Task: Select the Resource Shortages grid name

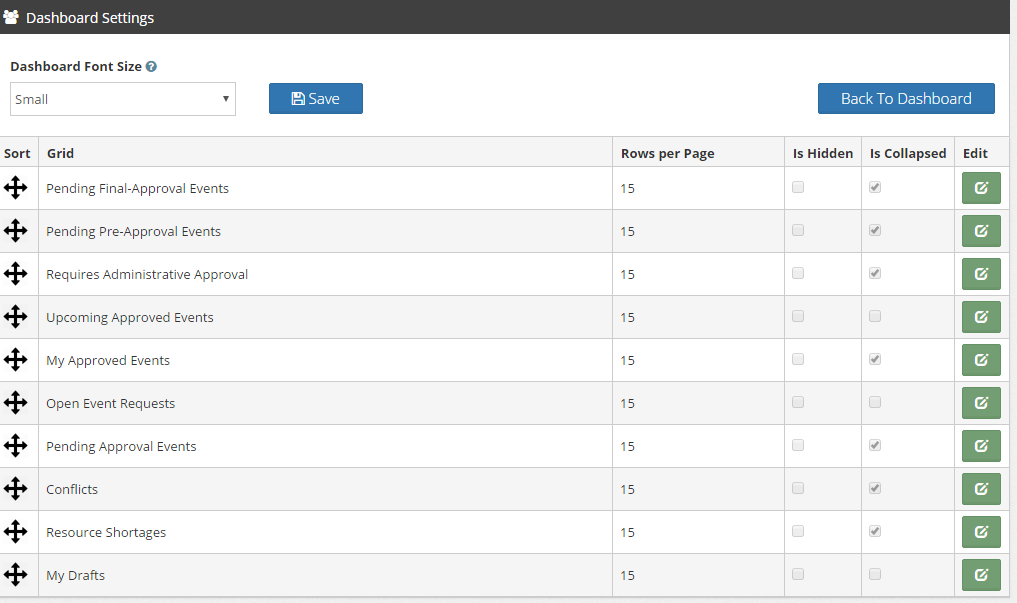Action: [106, 532]
